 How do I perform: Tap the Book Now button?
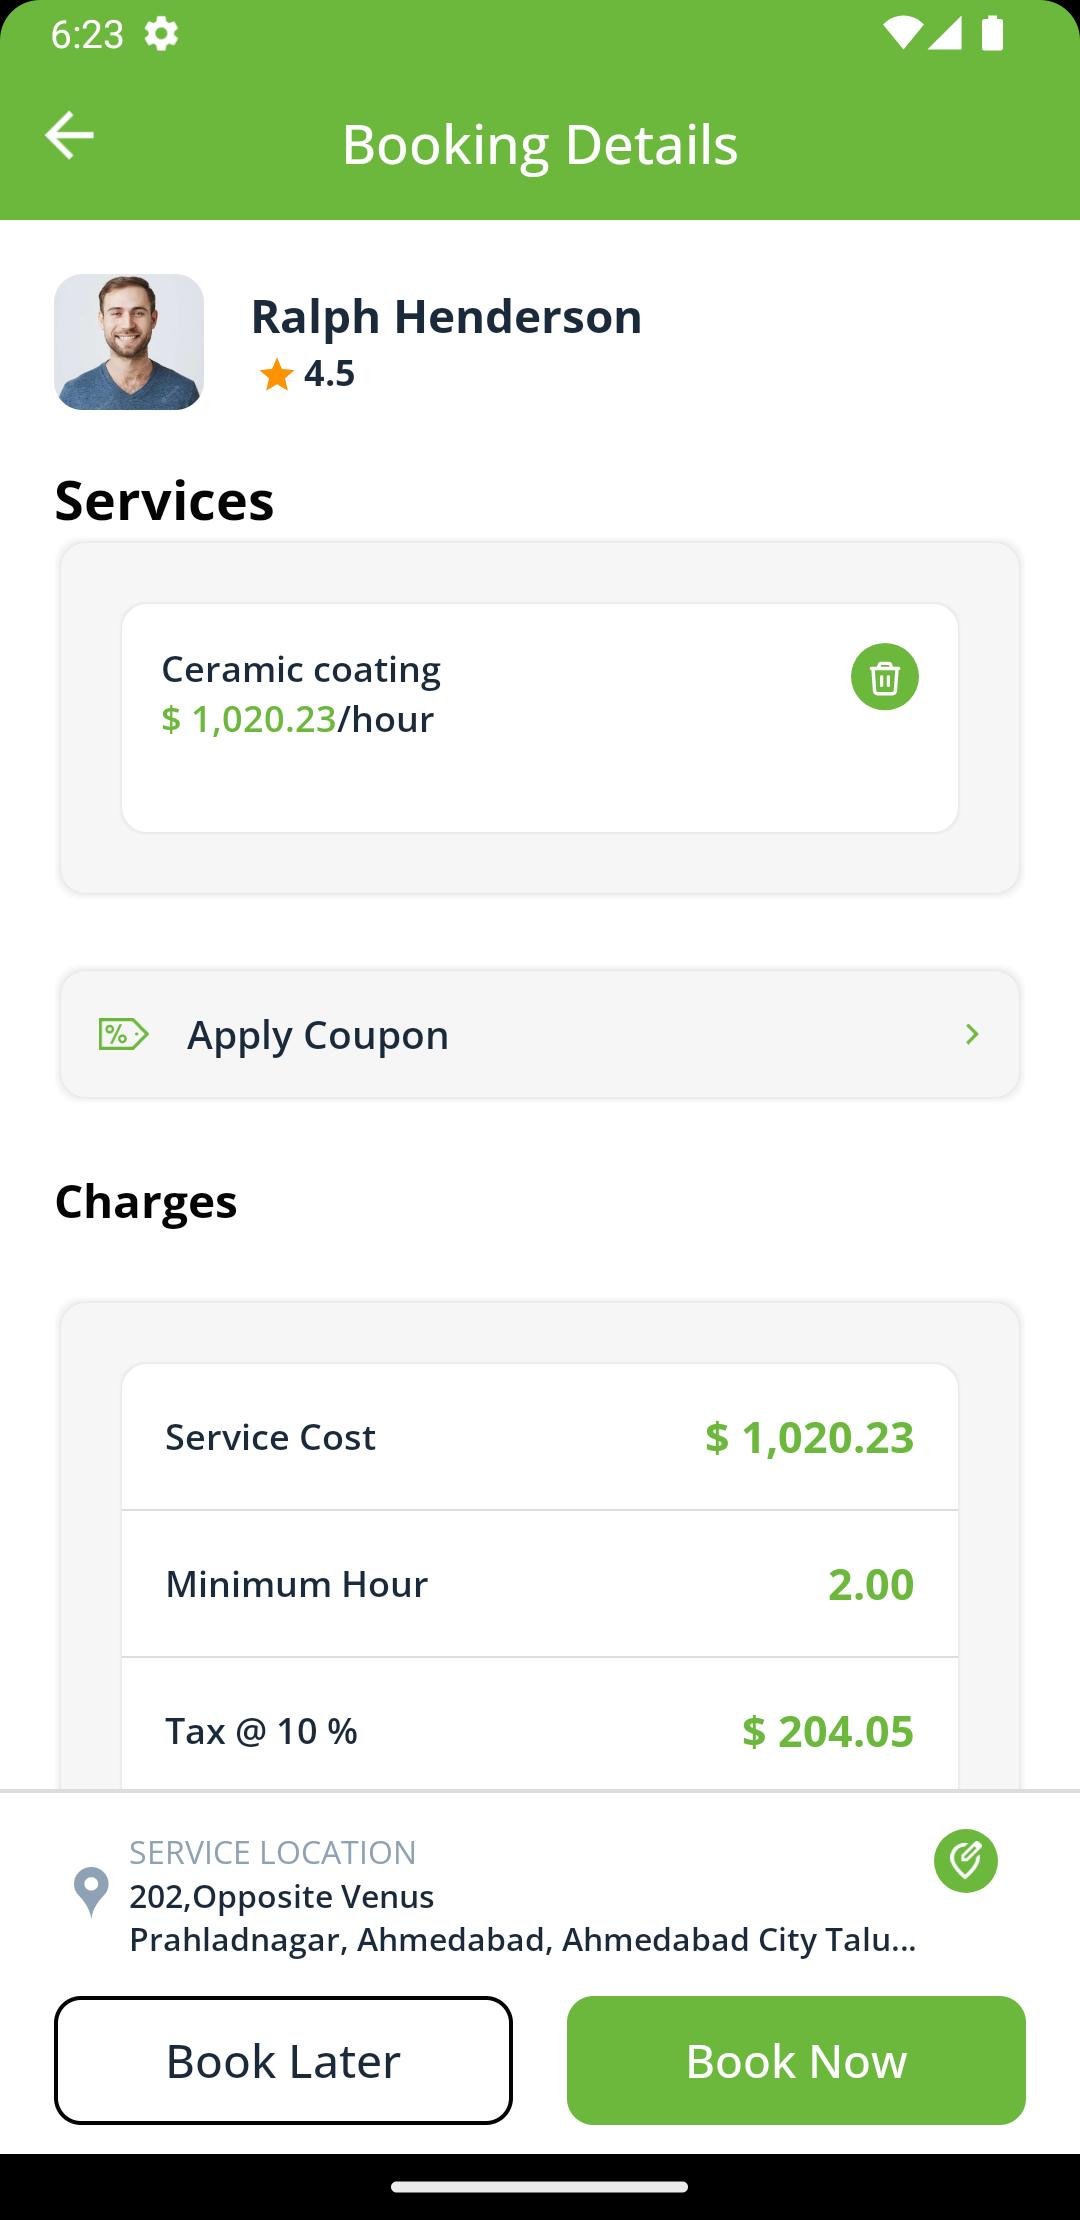click(x=796, y=2060)
